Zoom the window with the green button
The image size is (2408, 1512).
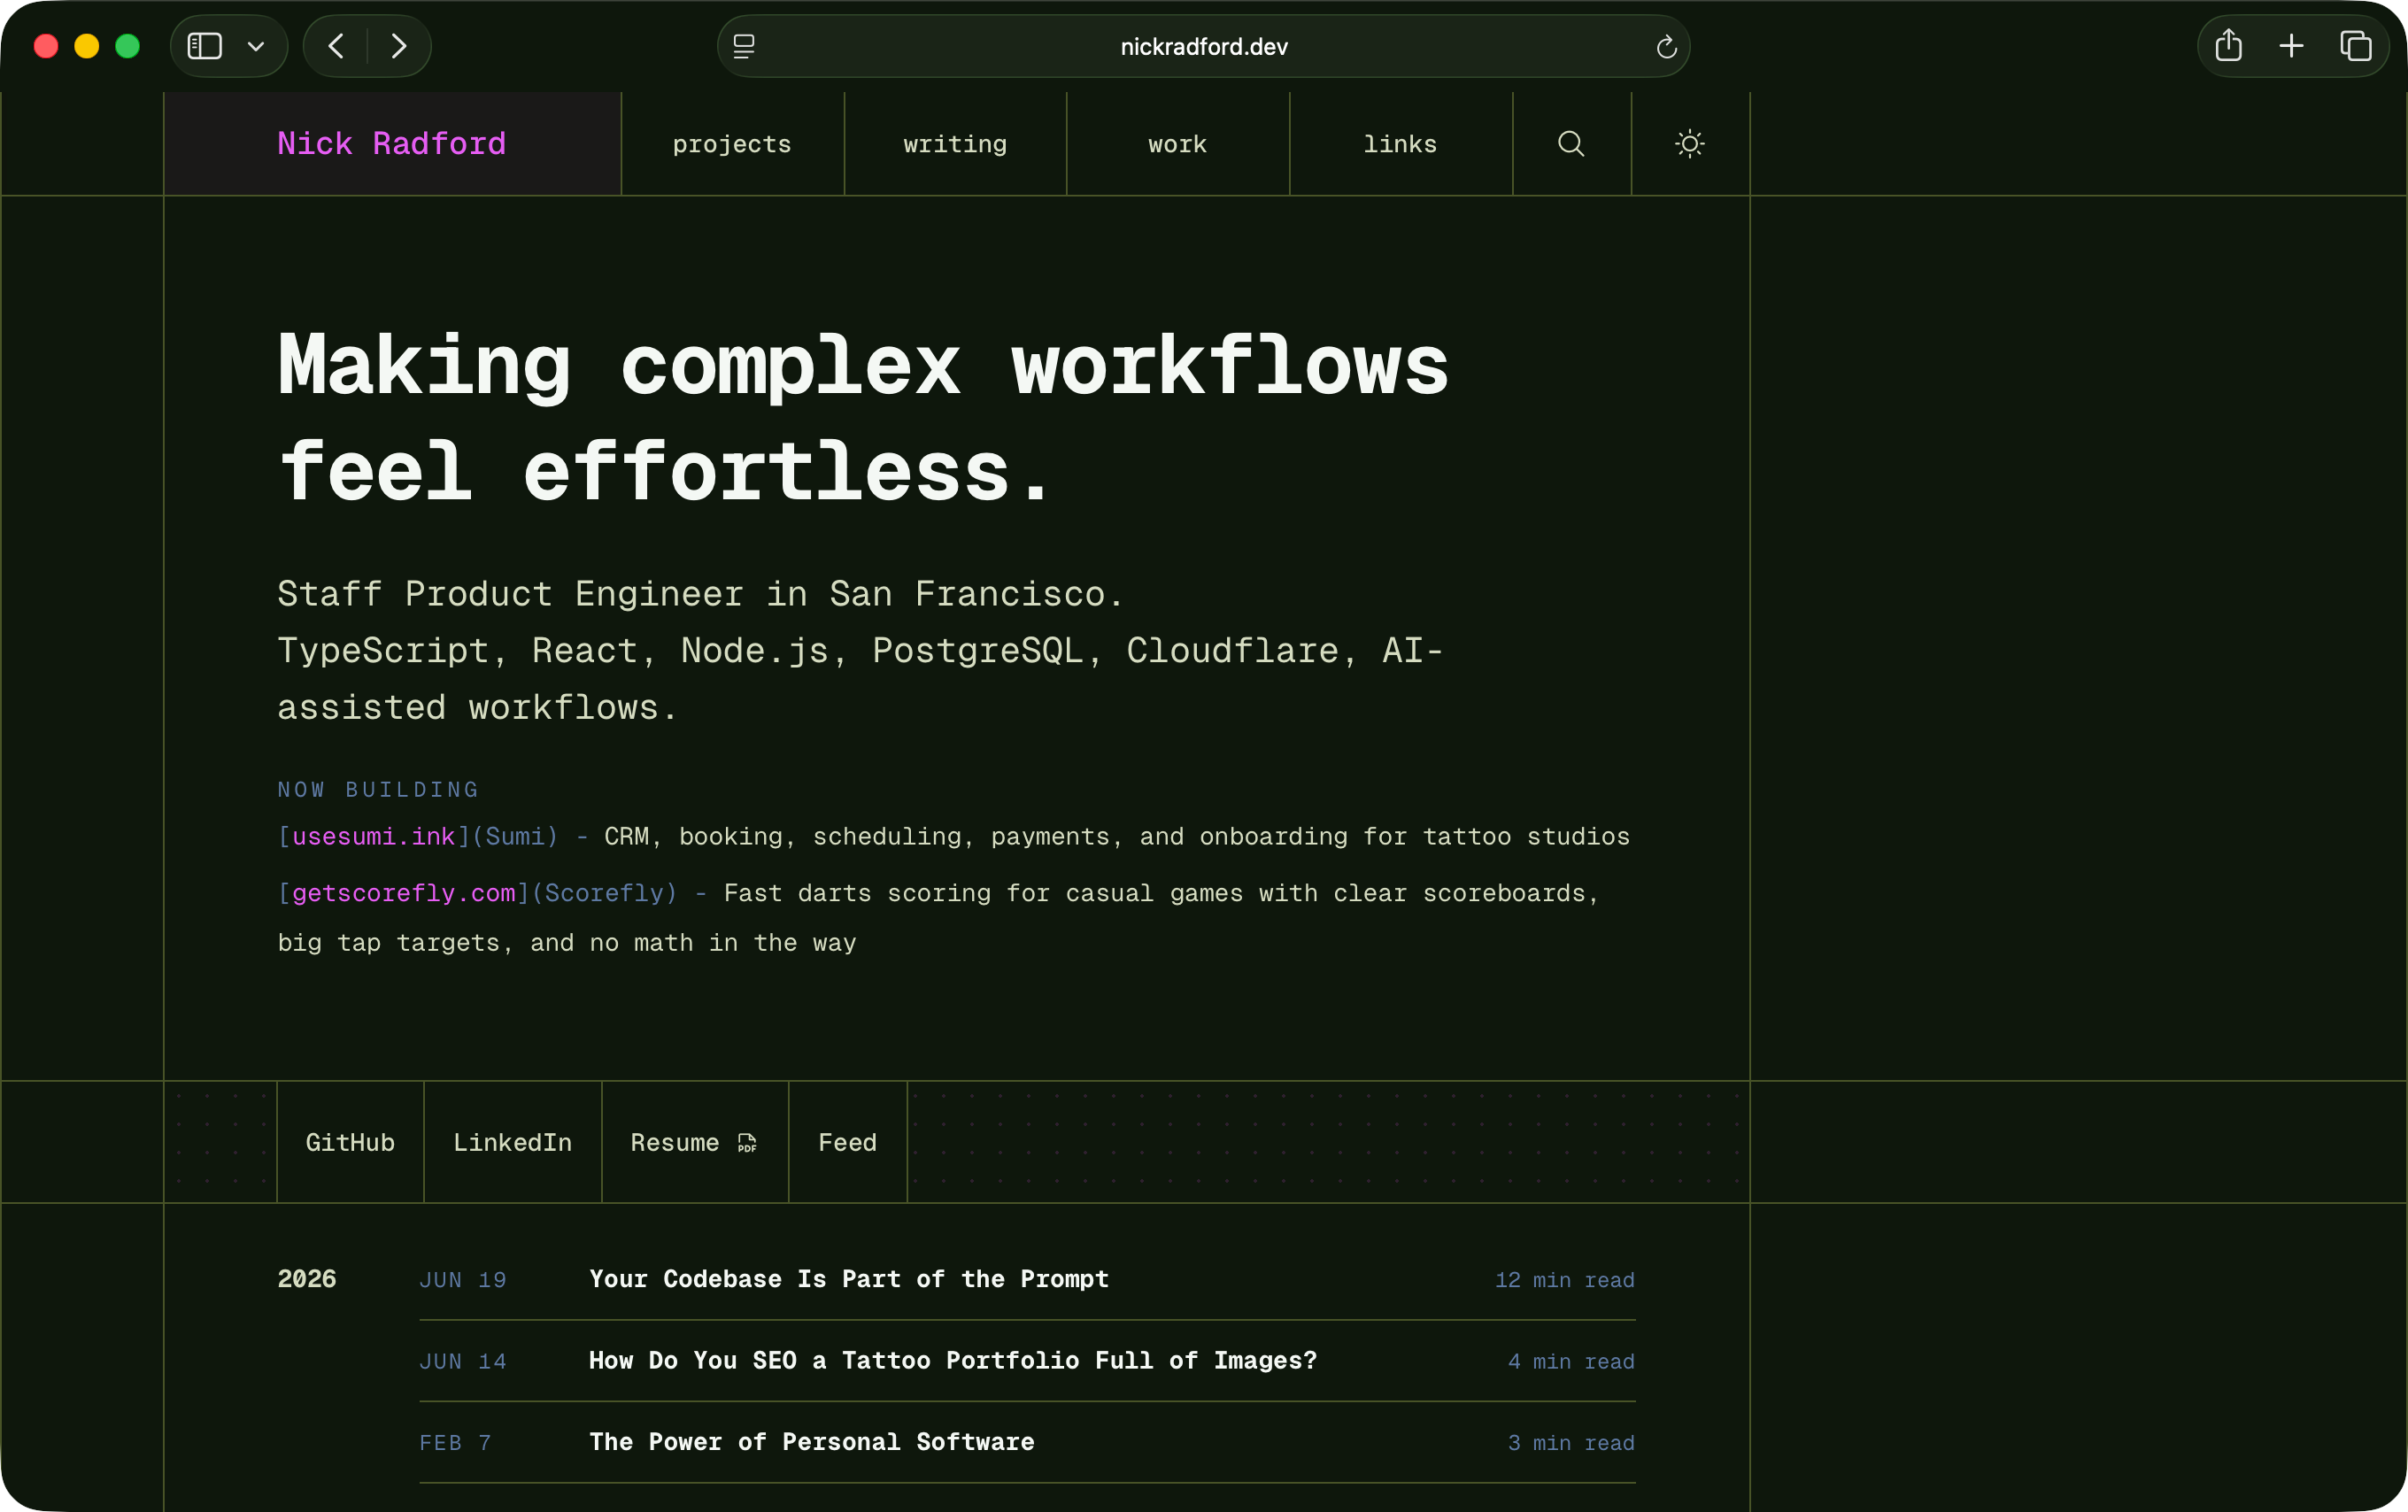click(128, 46)
